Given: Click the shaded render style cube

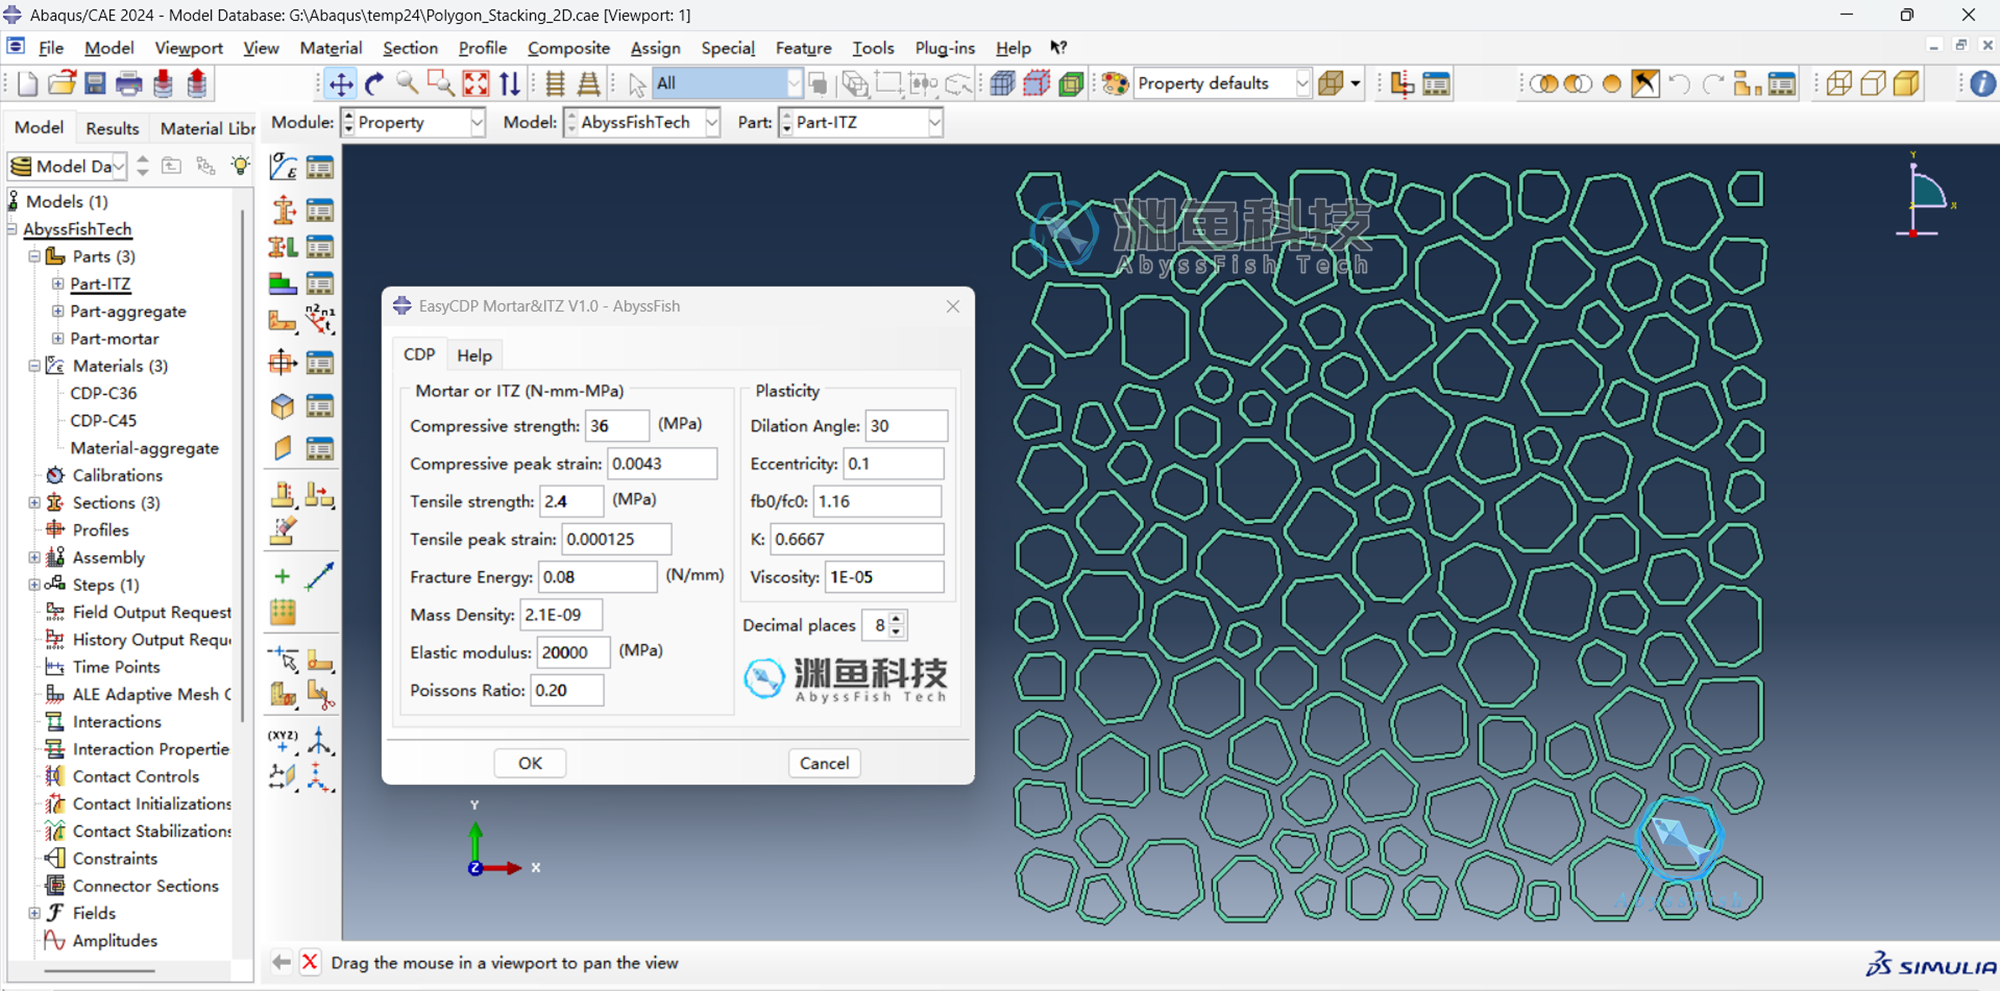Looking at the screenshot, I should (x=1907, y=84).
